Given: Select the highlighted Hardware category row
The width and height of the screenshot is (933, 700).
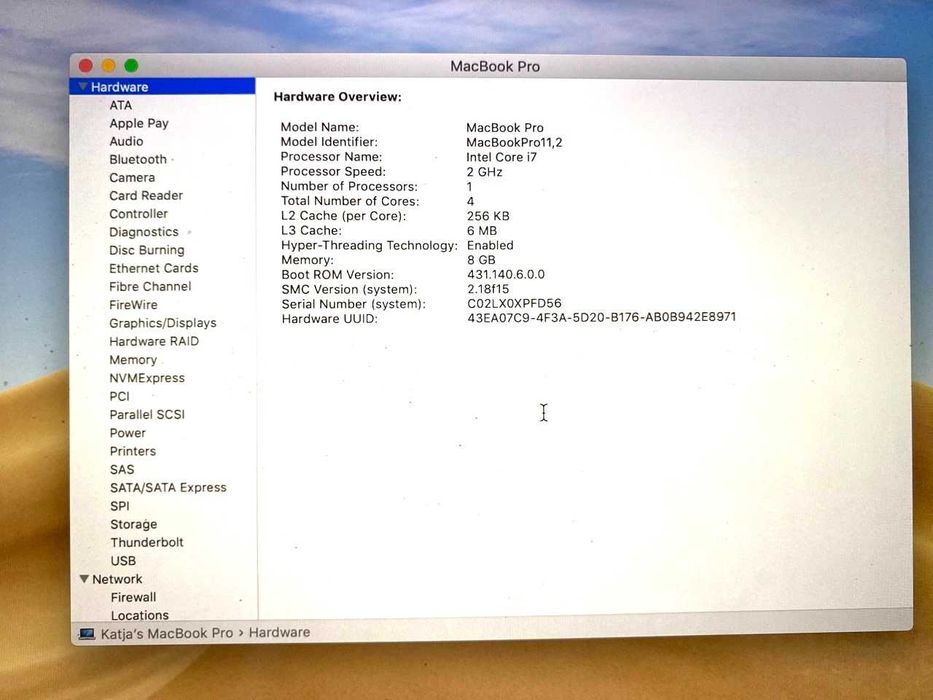Looking at the screenshot, I should click(162, 86).
